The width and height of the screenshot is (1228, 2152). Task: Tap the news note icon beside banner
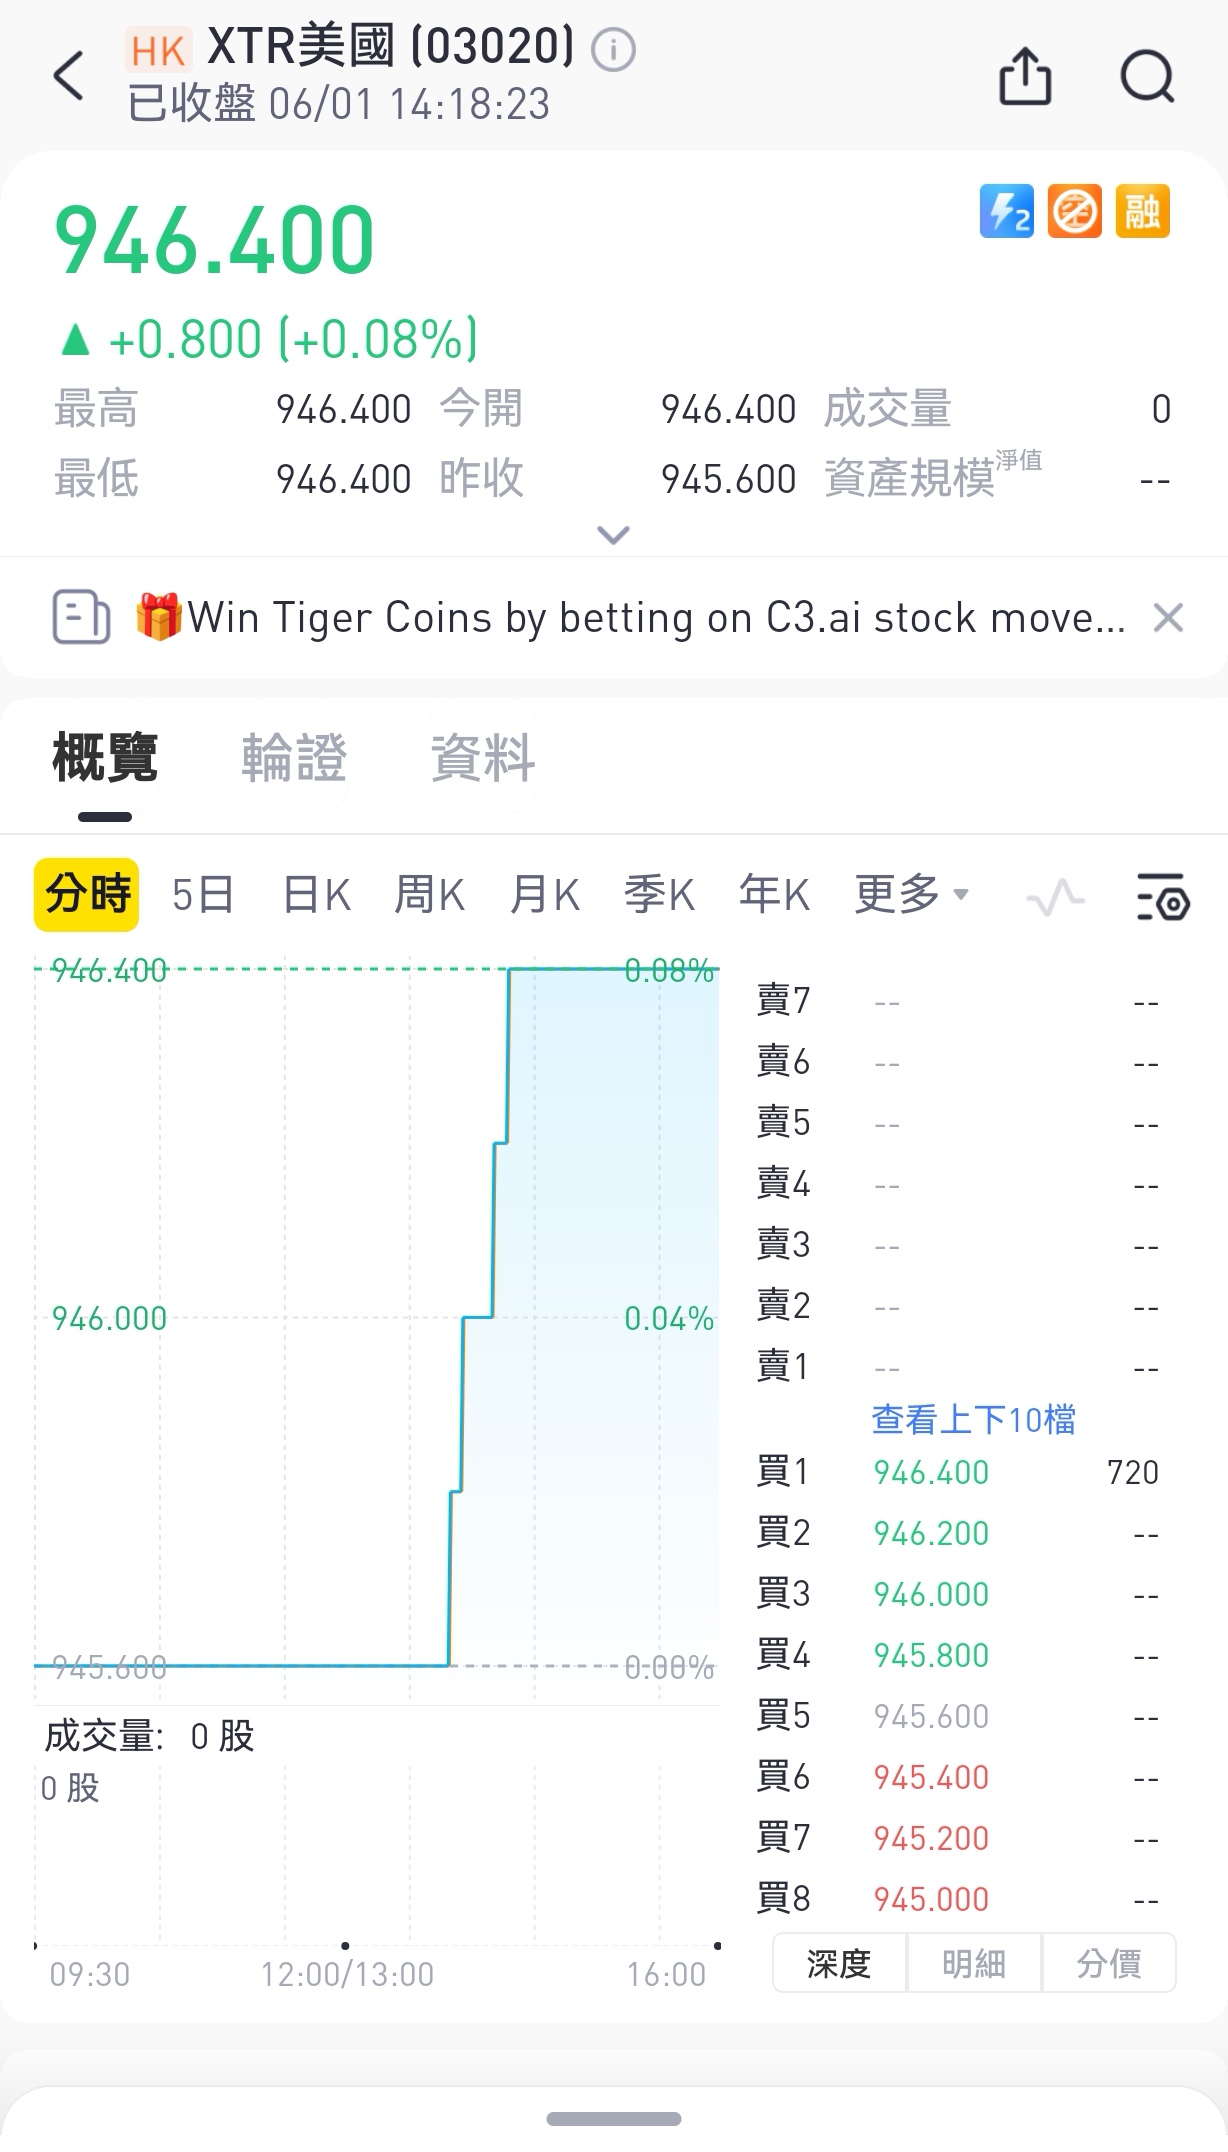pos(81,617)
